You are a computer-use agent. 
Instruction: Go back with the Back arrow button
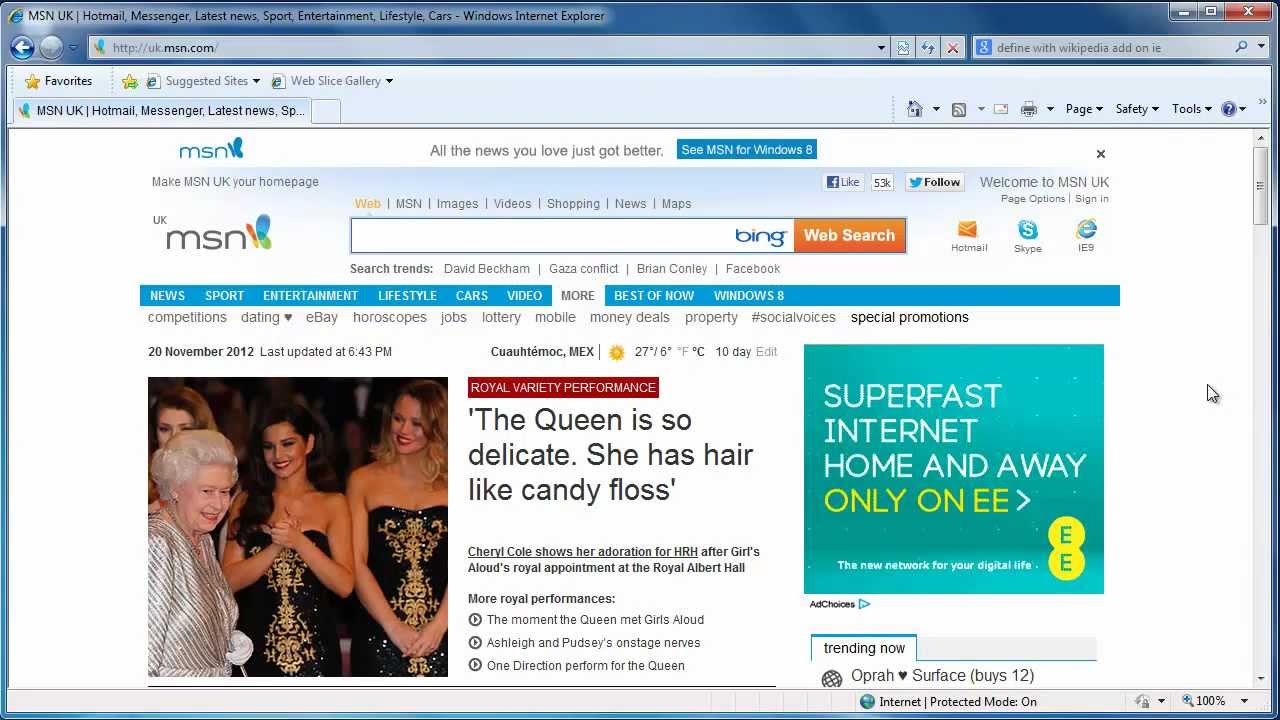click(22, 47)
